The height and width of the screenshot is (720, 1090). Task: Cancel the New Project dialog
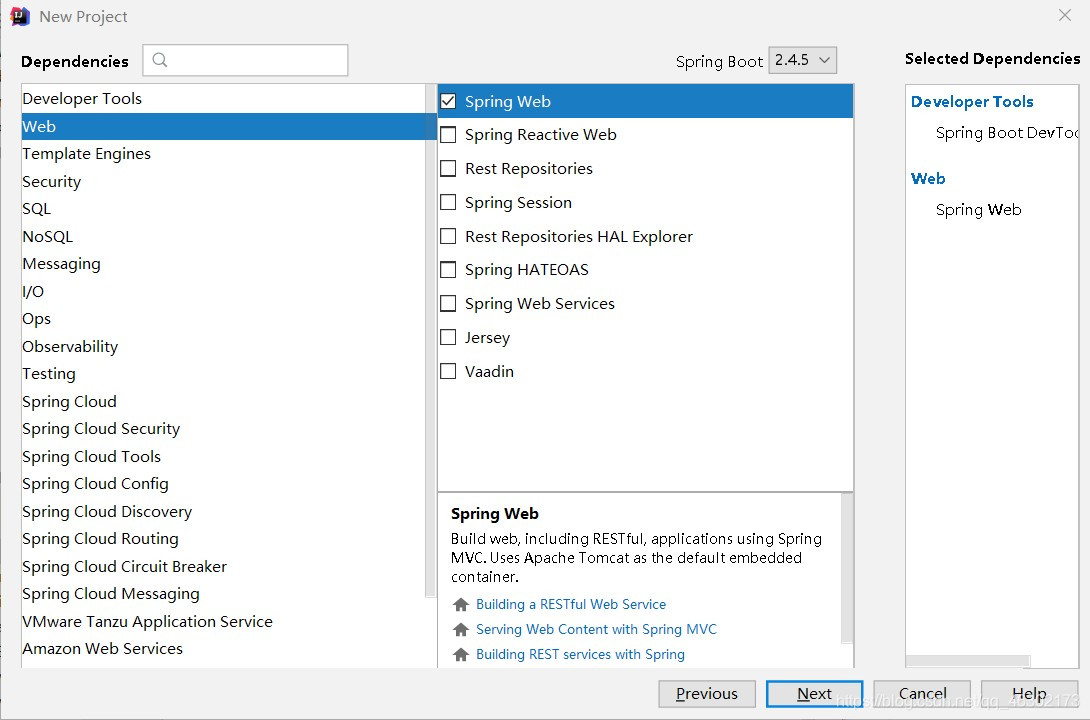pos(922,694)
